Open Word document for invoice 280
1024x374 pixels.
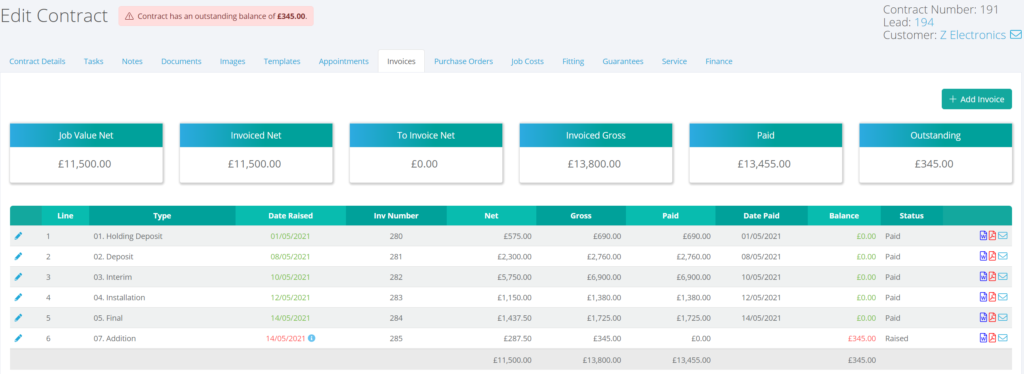[x=984, y=236]
